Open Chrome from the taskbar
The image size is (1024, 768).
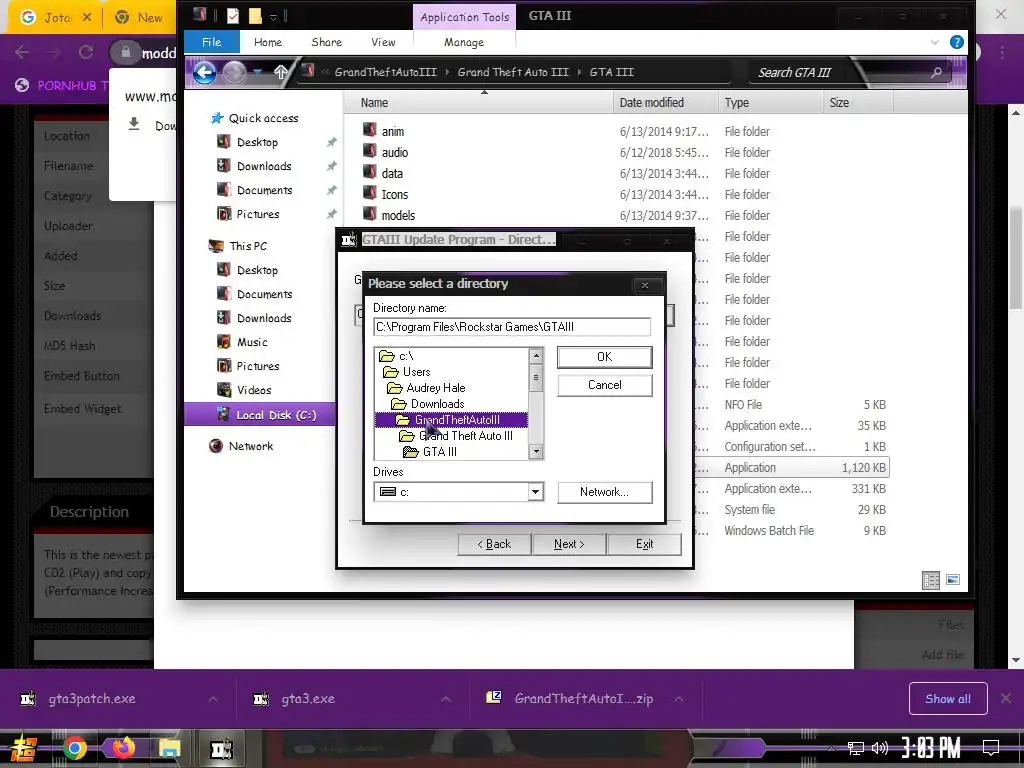click(x=74, y=748)
